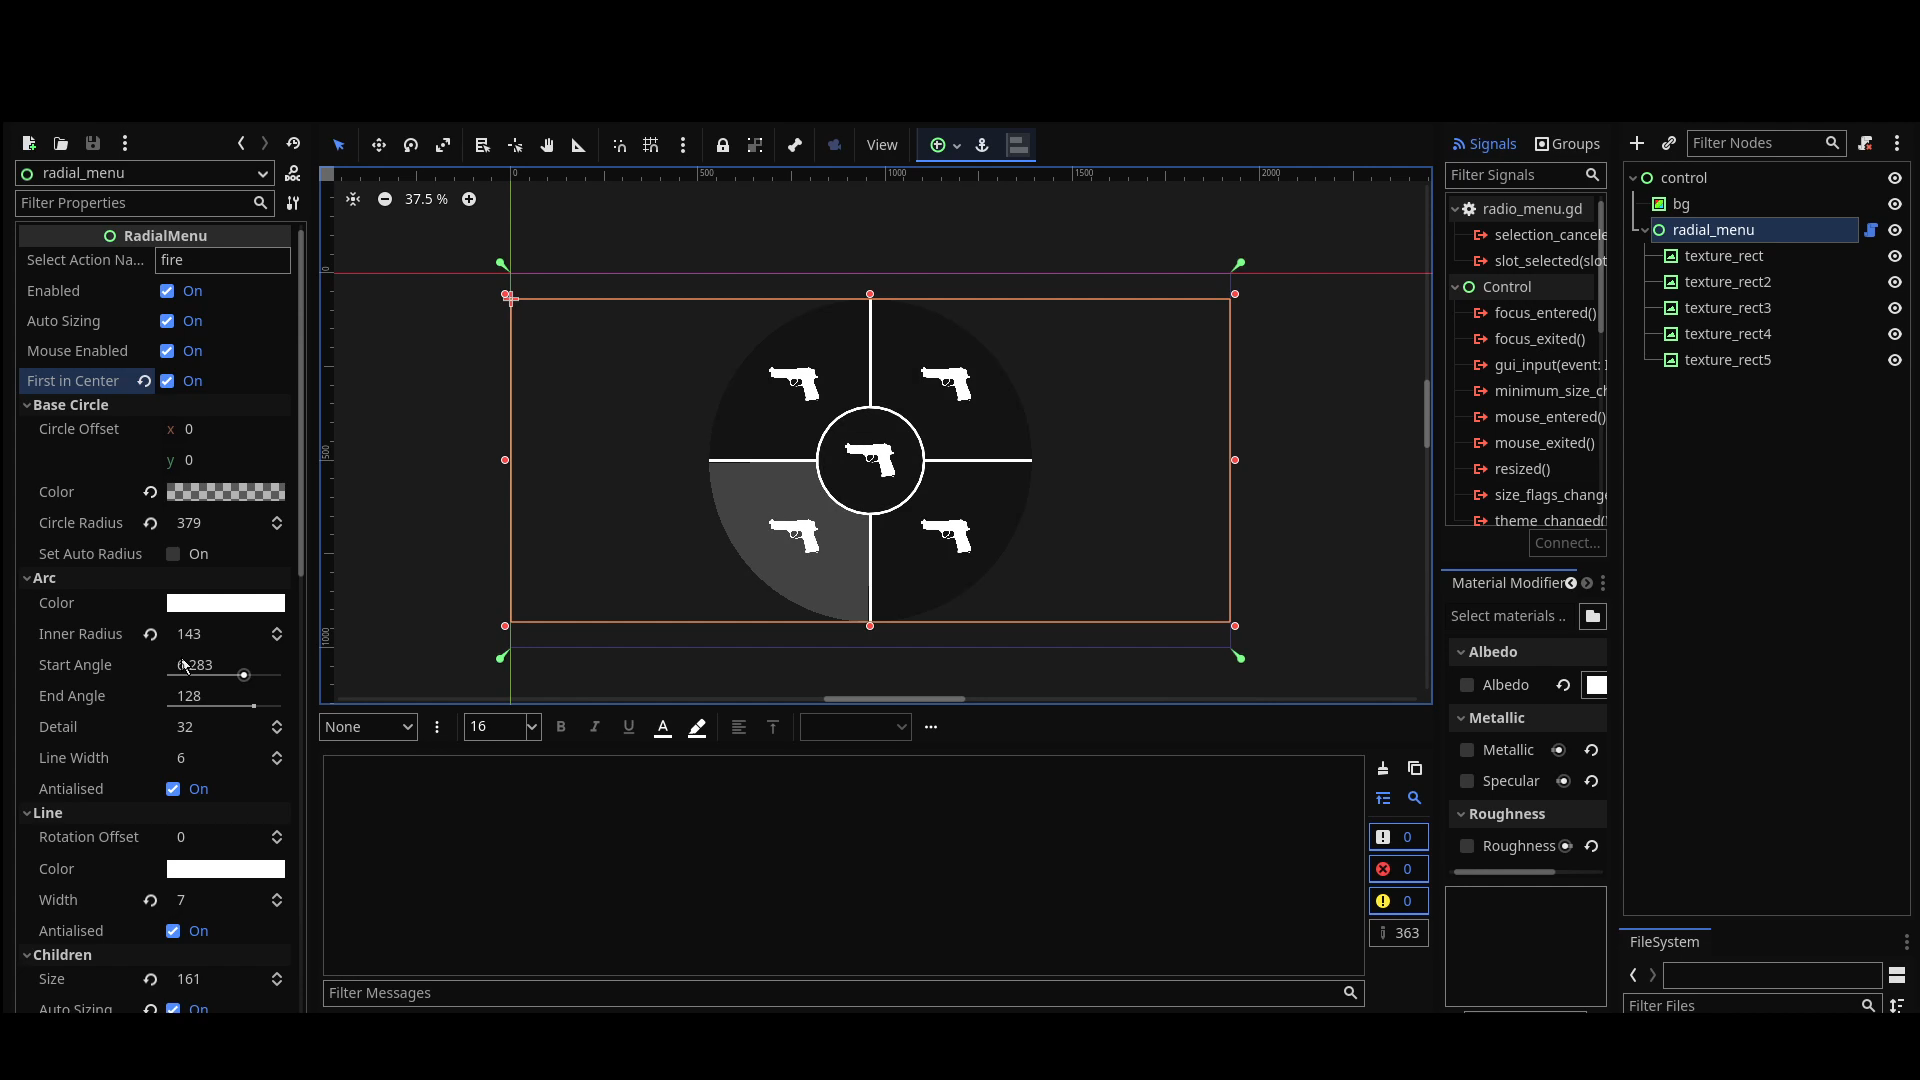The width and height of the screenshot is (1920, 1080).
Task: Select the texture_rect5 node in tree
Action: [1727, 360]
